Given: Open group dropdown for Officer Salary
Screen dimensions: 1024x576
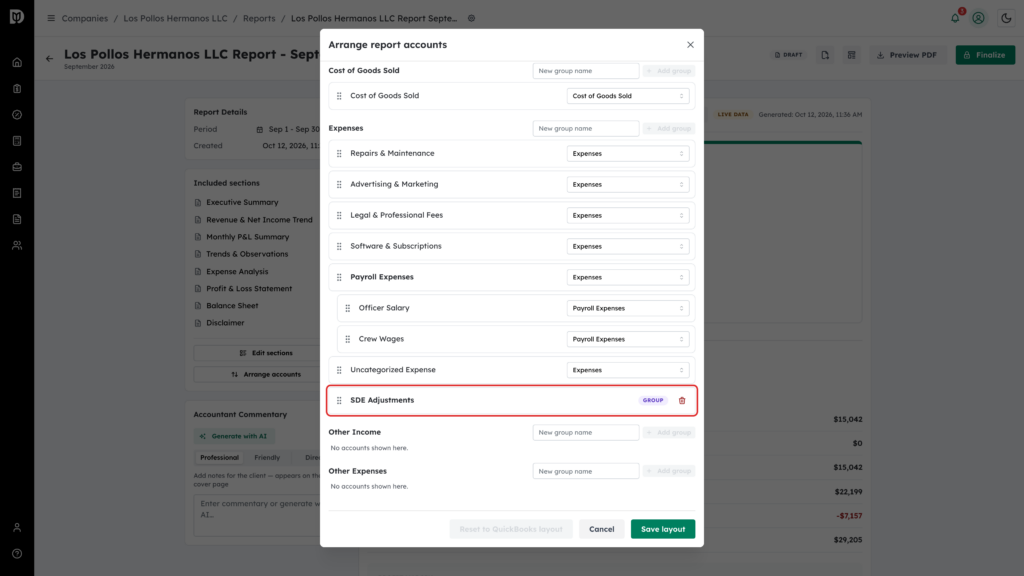Looking at the screenshot, I should click(628, 308).
